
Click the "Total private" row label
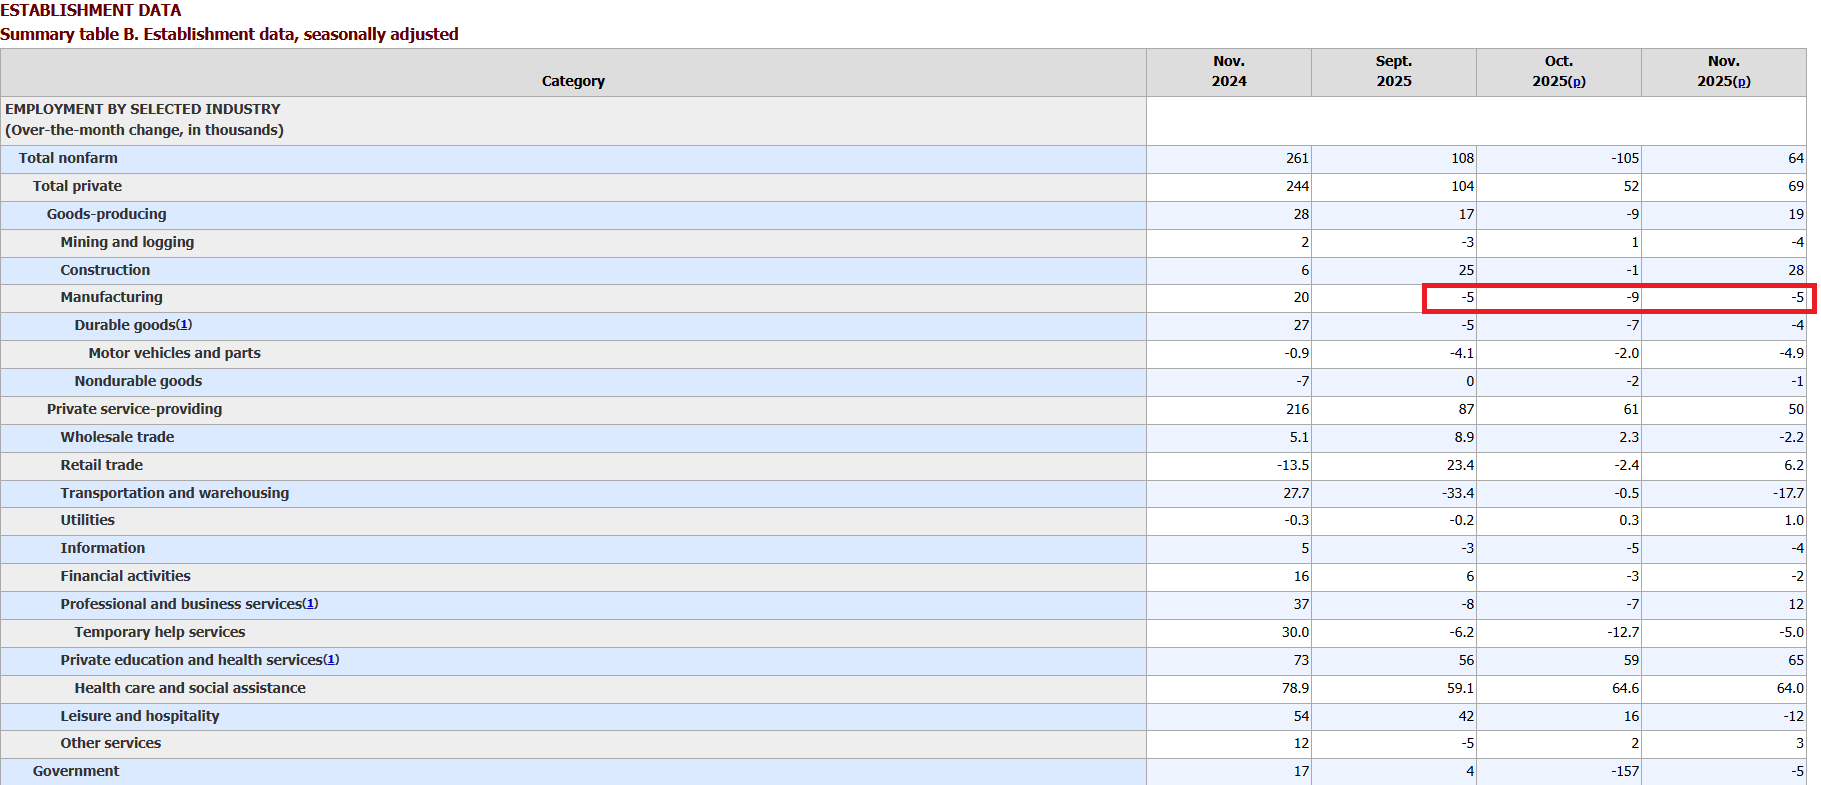pos(77,186)
